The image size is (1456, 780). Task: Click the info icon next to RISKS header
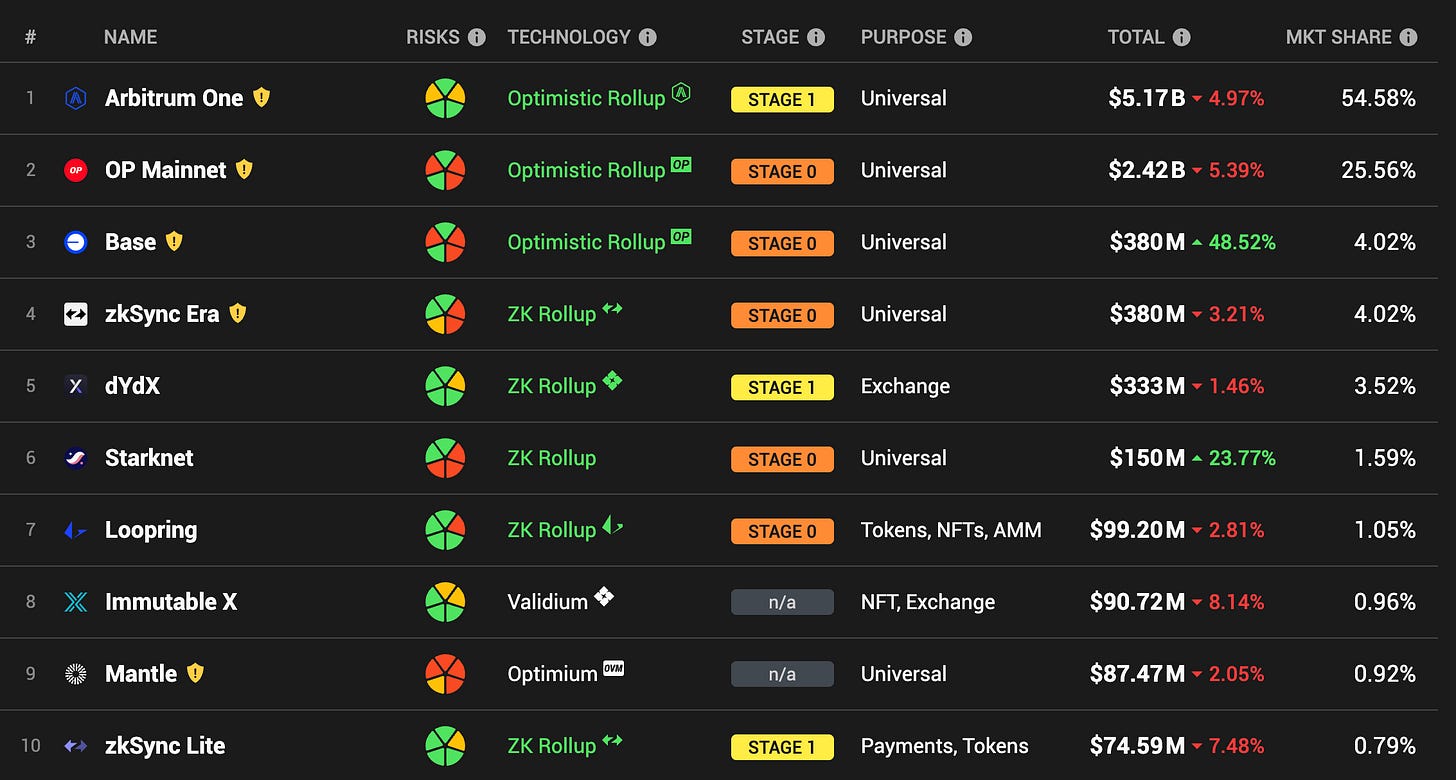[x=476, y=37]
